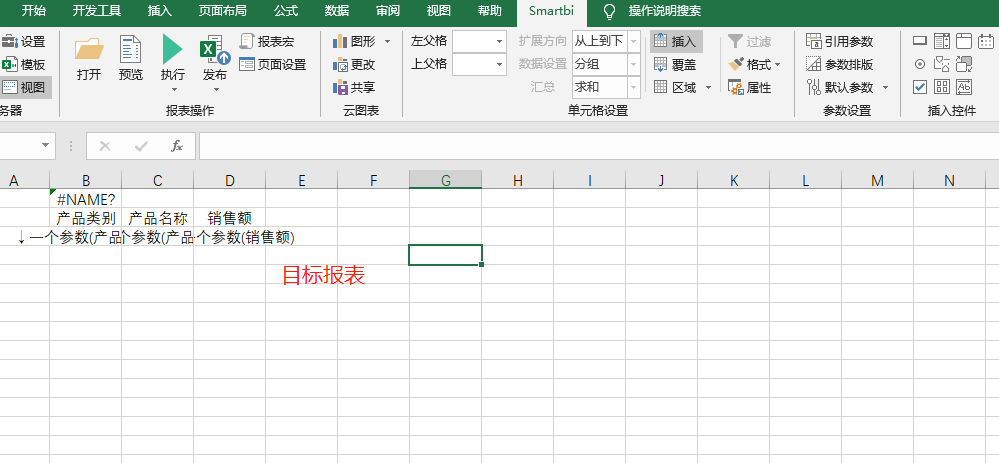Viewport: 999px width, 463px height.
Task: Expand the 图形 dropdown arrow
Action: tap(387, 42)
